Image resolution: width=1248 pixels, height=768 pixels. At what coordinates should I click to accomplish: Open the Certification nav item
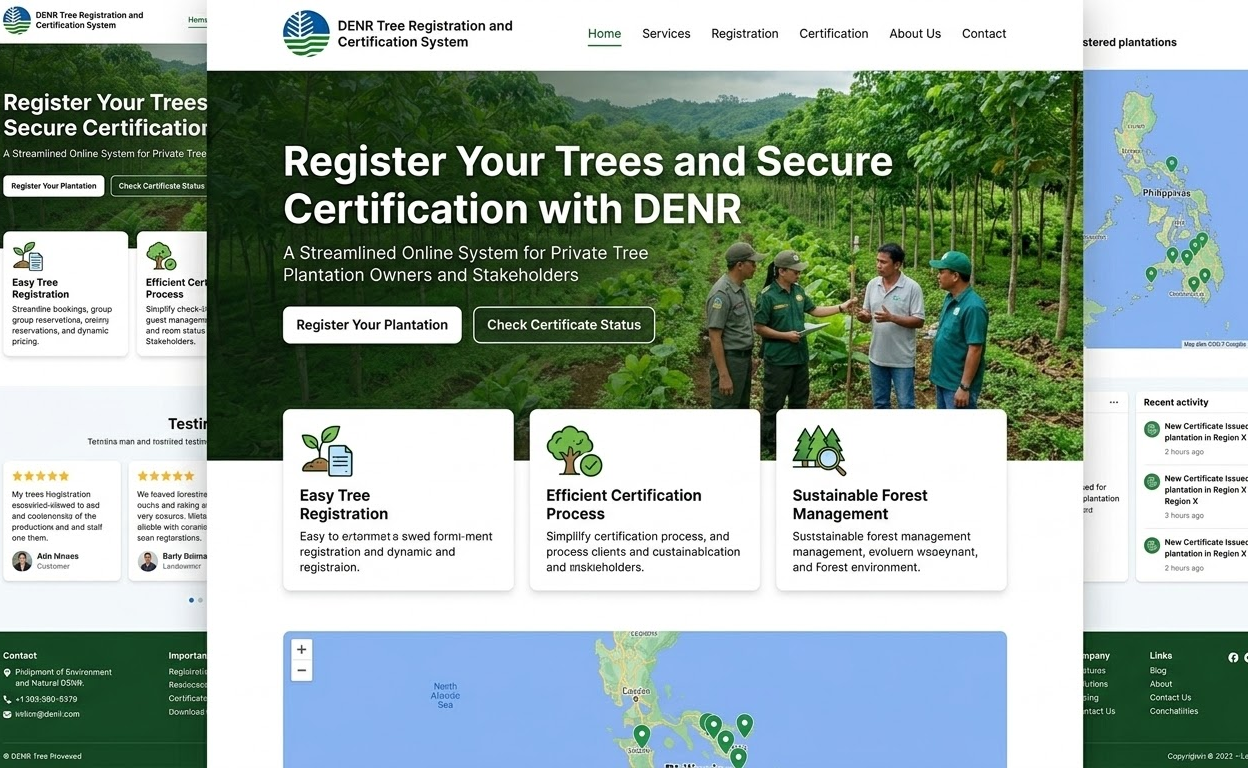coord(834,33)
